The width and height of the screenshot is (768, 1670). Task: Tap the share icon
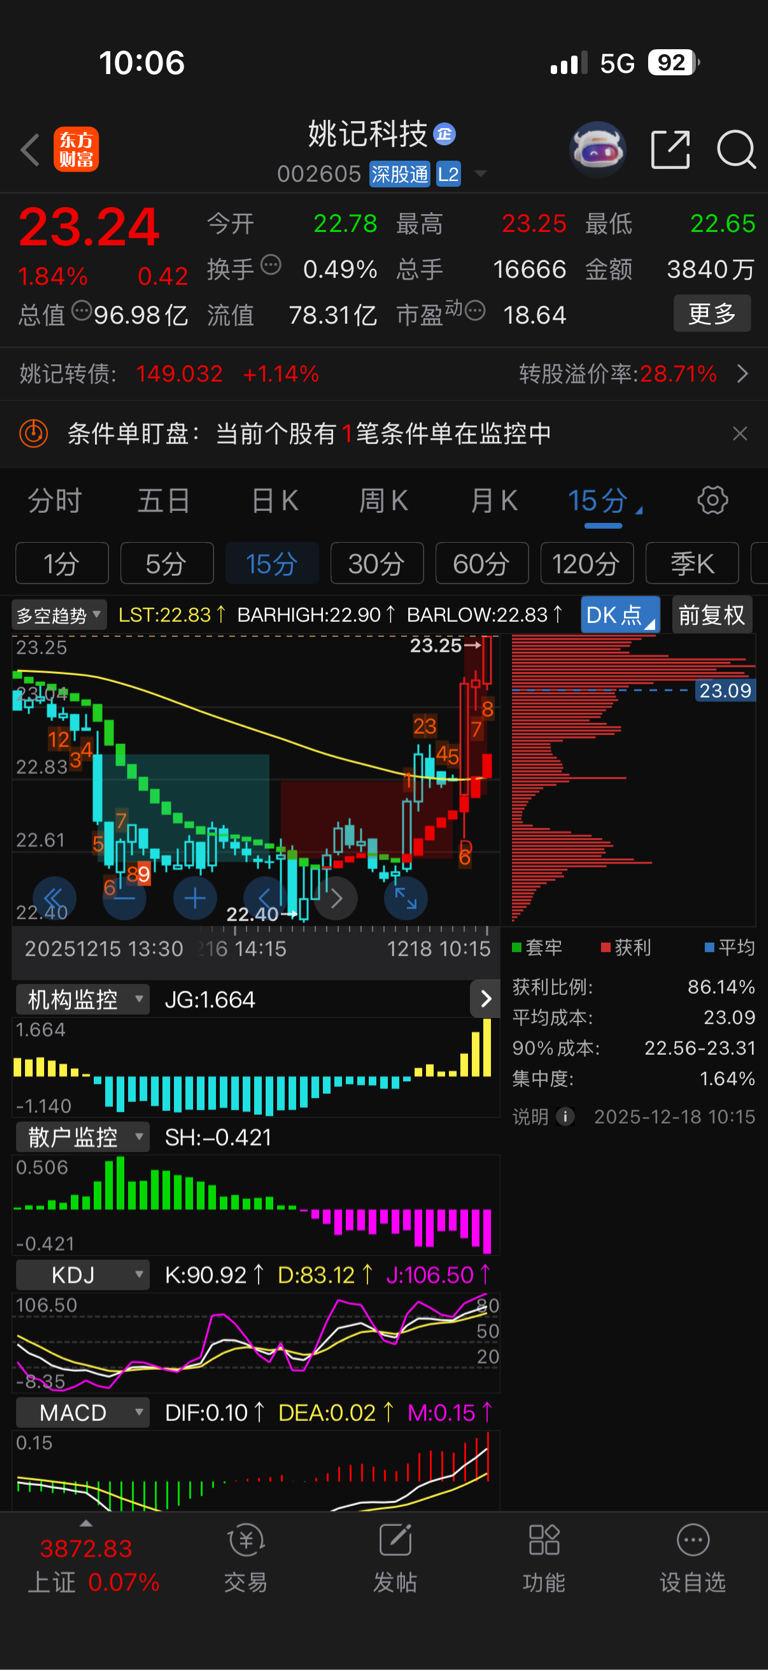coord(670,150)
